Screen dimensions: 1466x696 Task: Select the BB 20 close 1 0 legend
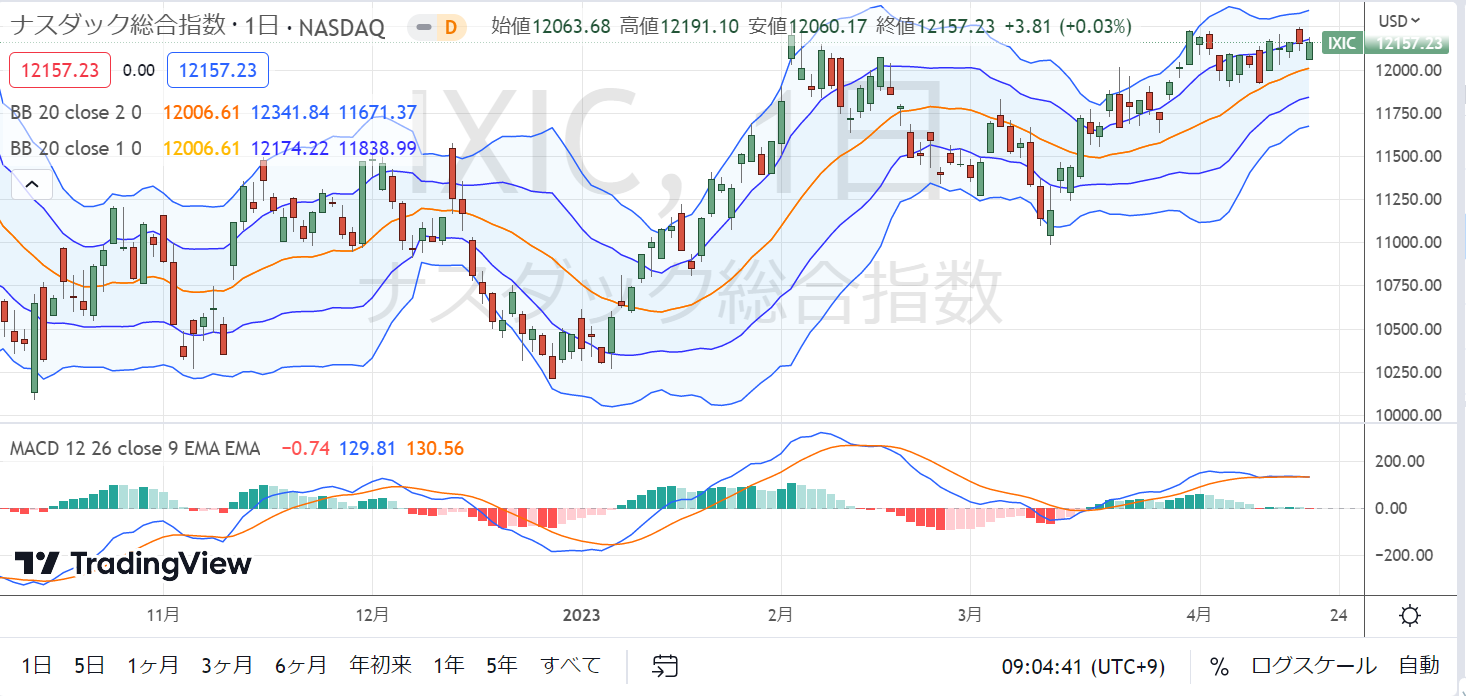[75, 148]
